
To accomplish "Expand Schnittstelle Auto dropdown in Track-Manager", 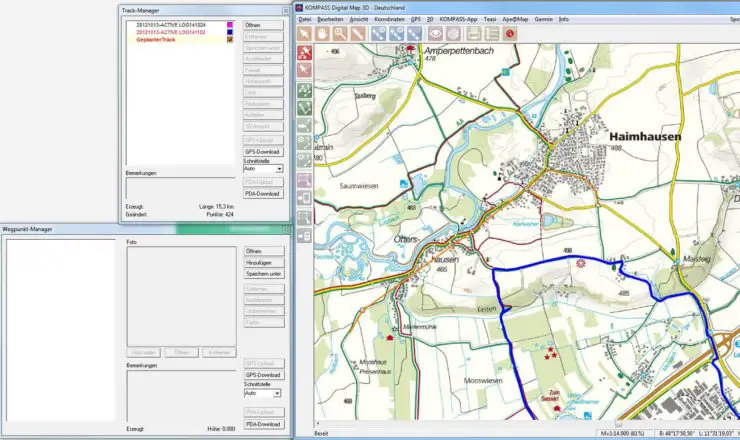I will [279, 169].
